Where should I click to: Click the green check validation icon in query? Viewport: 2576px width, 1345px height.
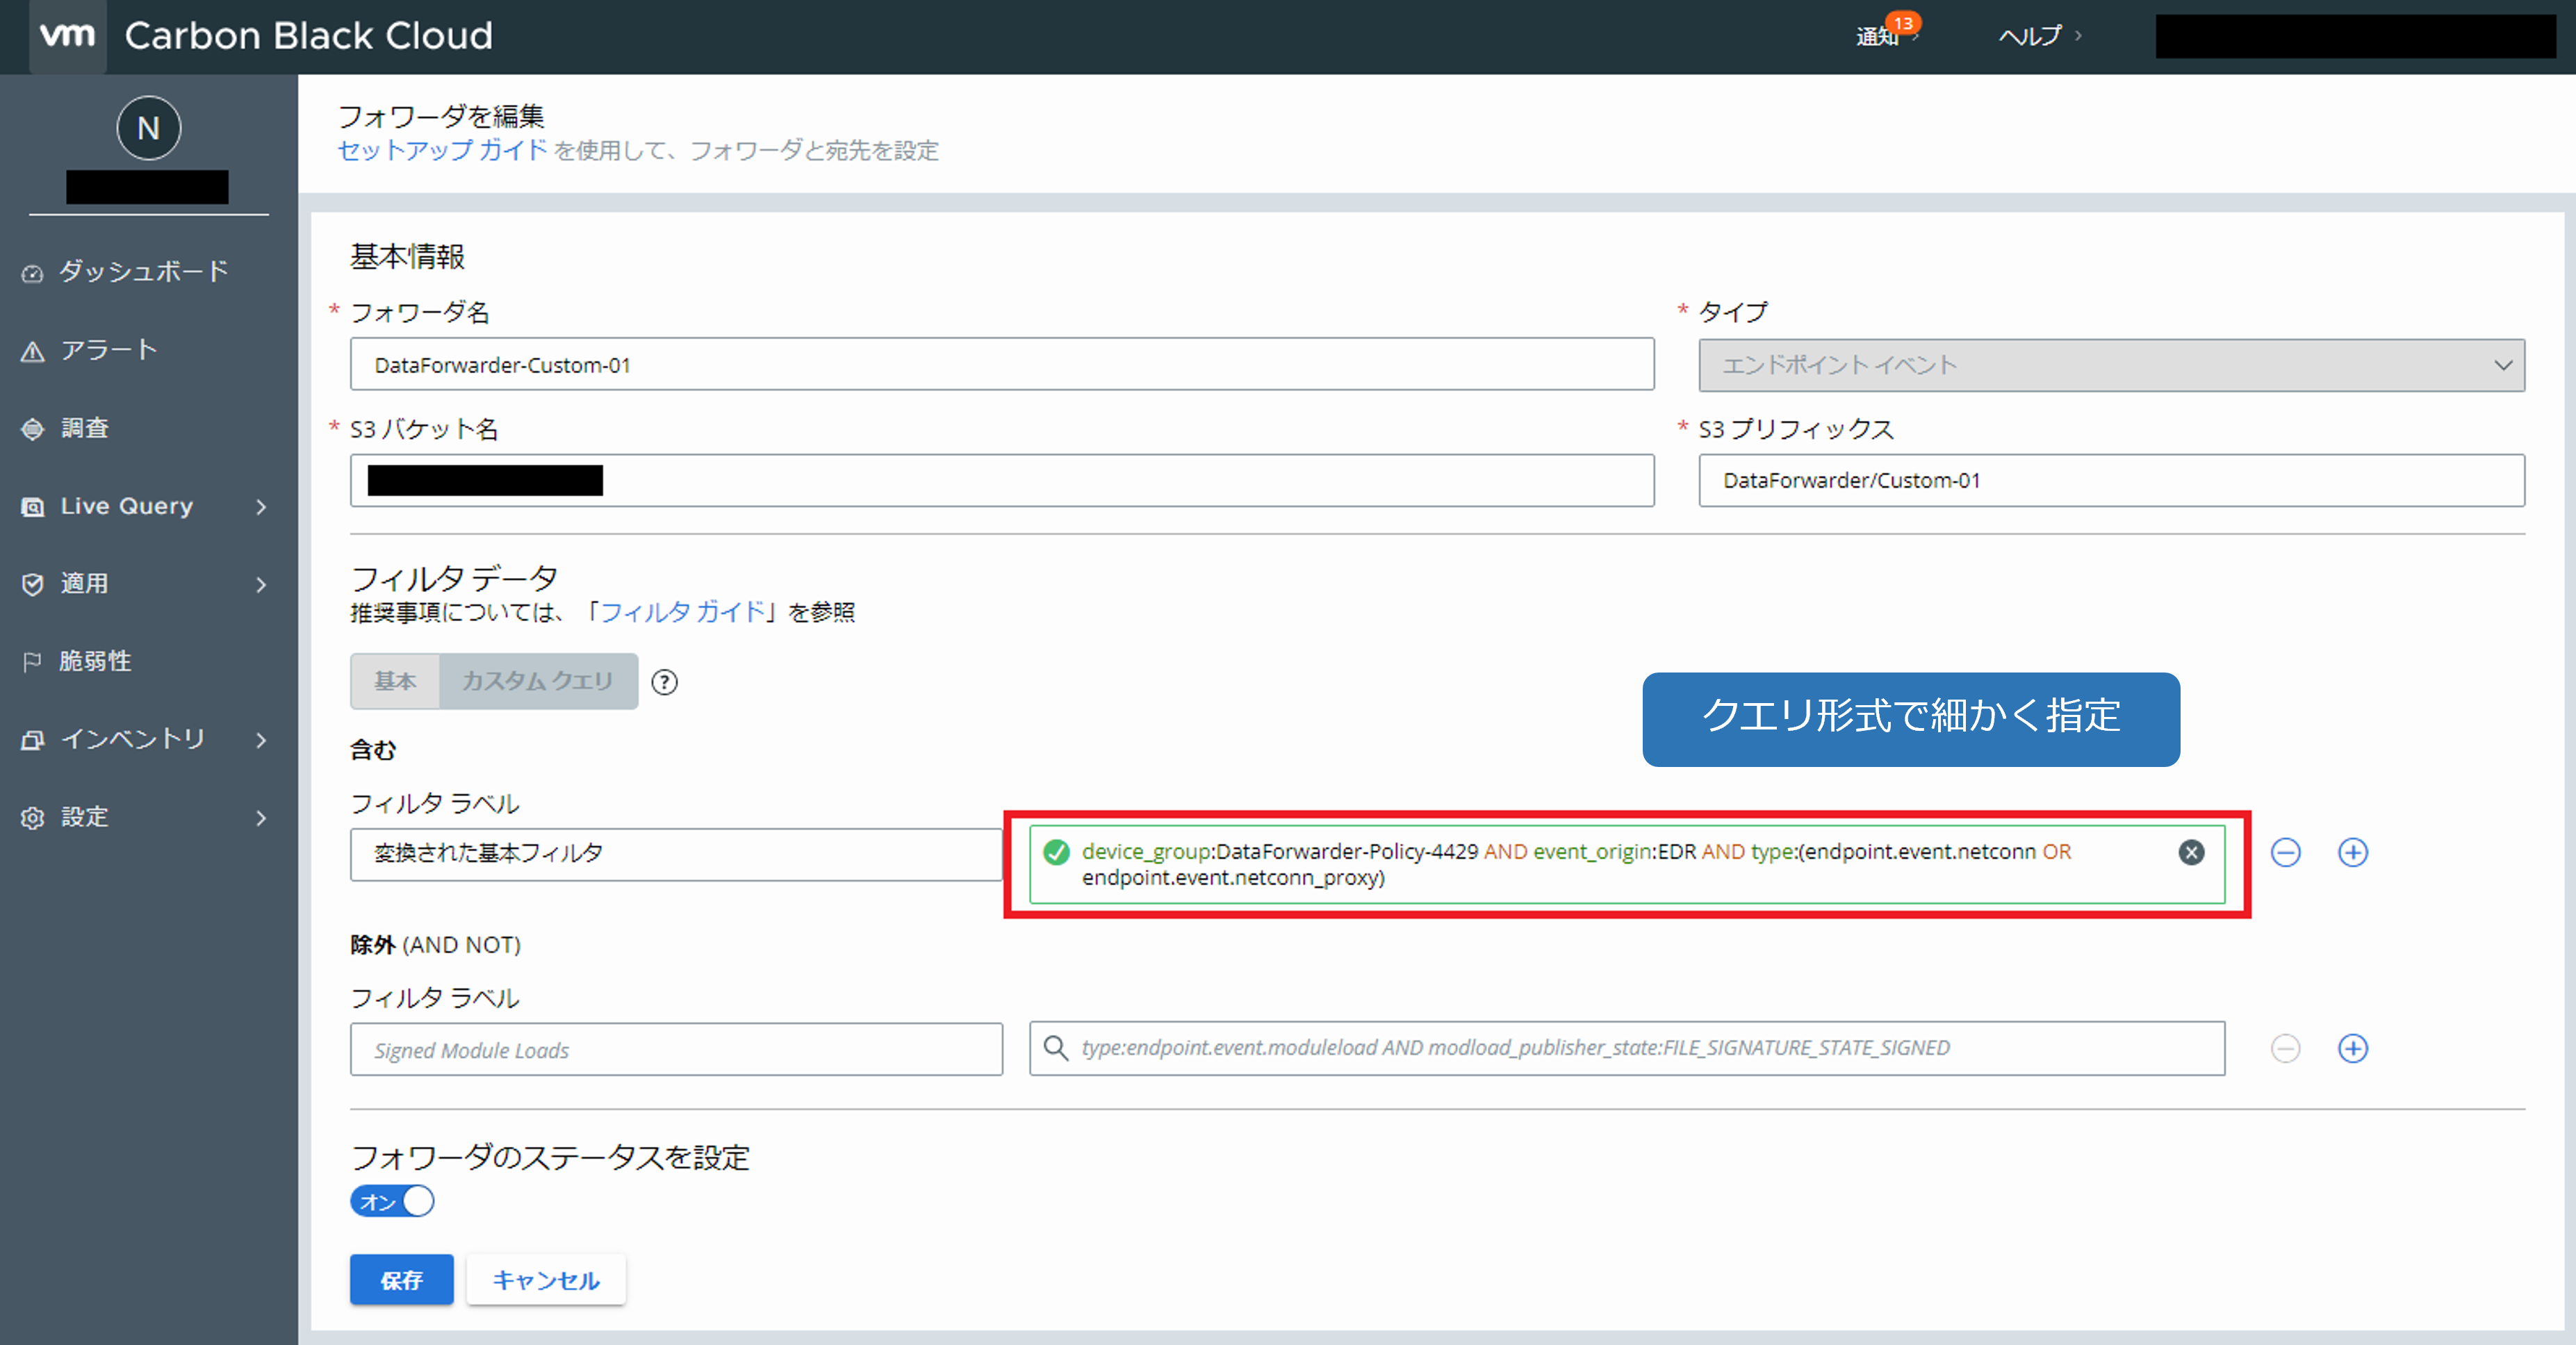click(x=1056, y=852)
